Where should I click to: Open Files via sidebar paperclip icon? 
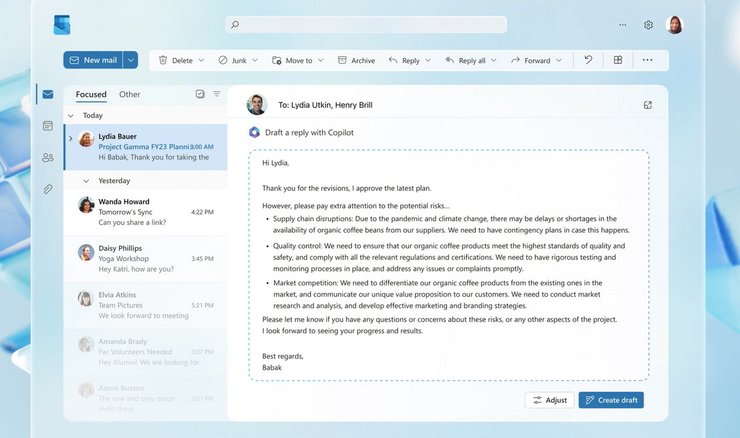coord(48,189)
